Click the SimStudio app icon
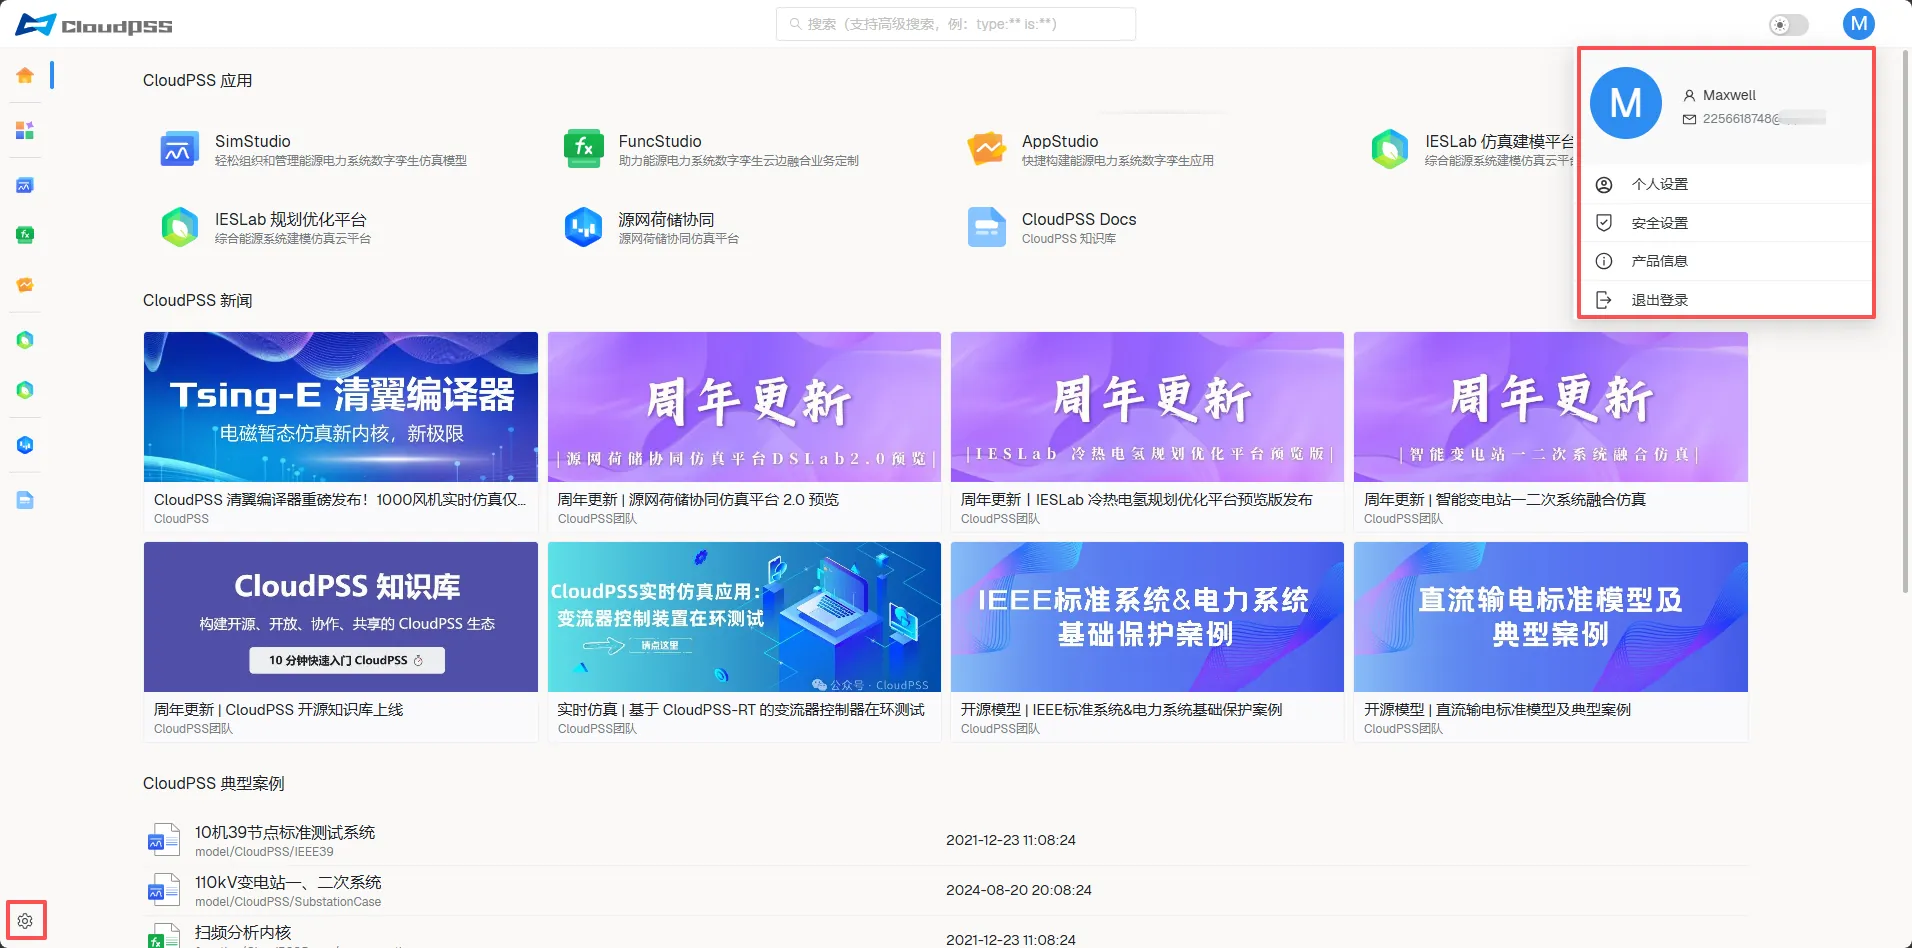 coord(180,150)
